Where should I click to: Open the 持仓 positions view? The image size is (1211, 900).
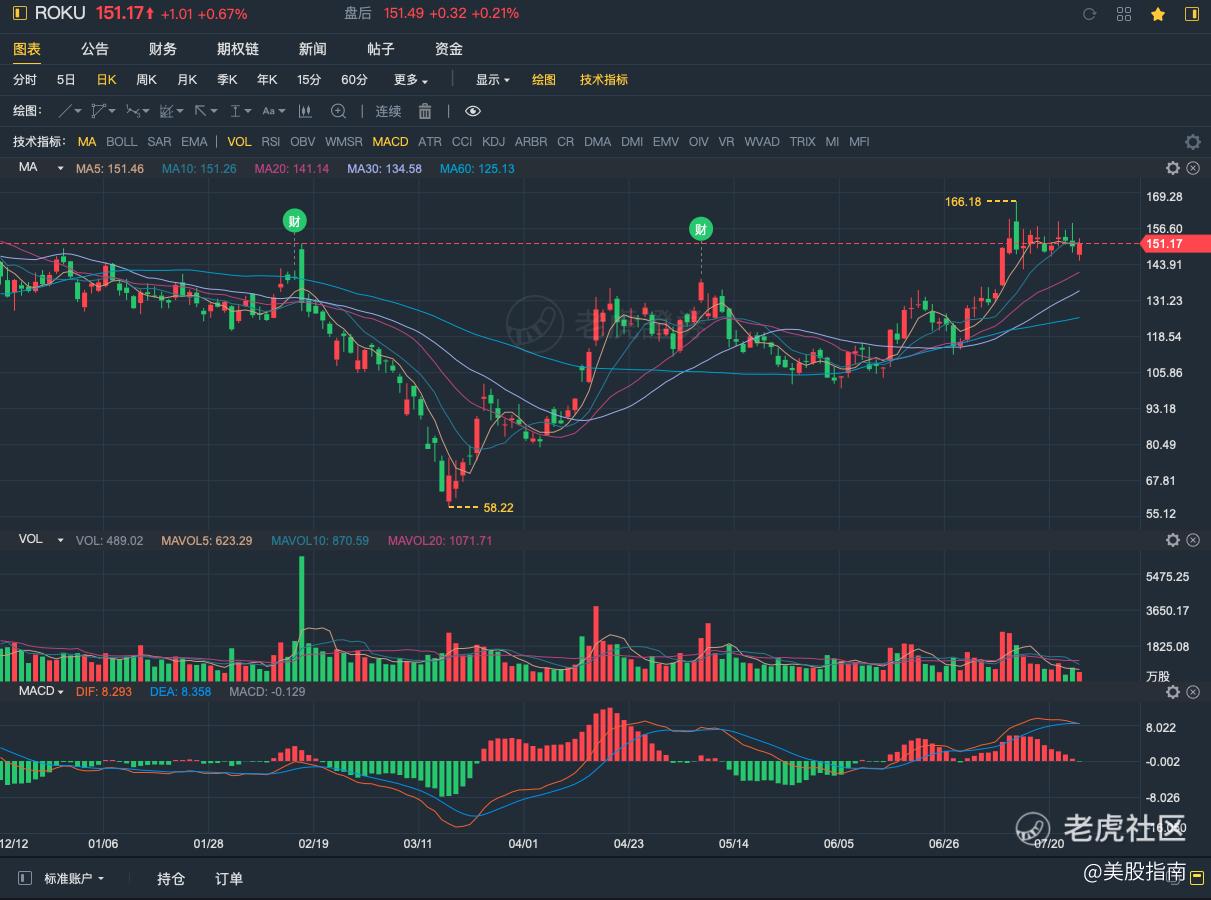[x=171, y=878]
